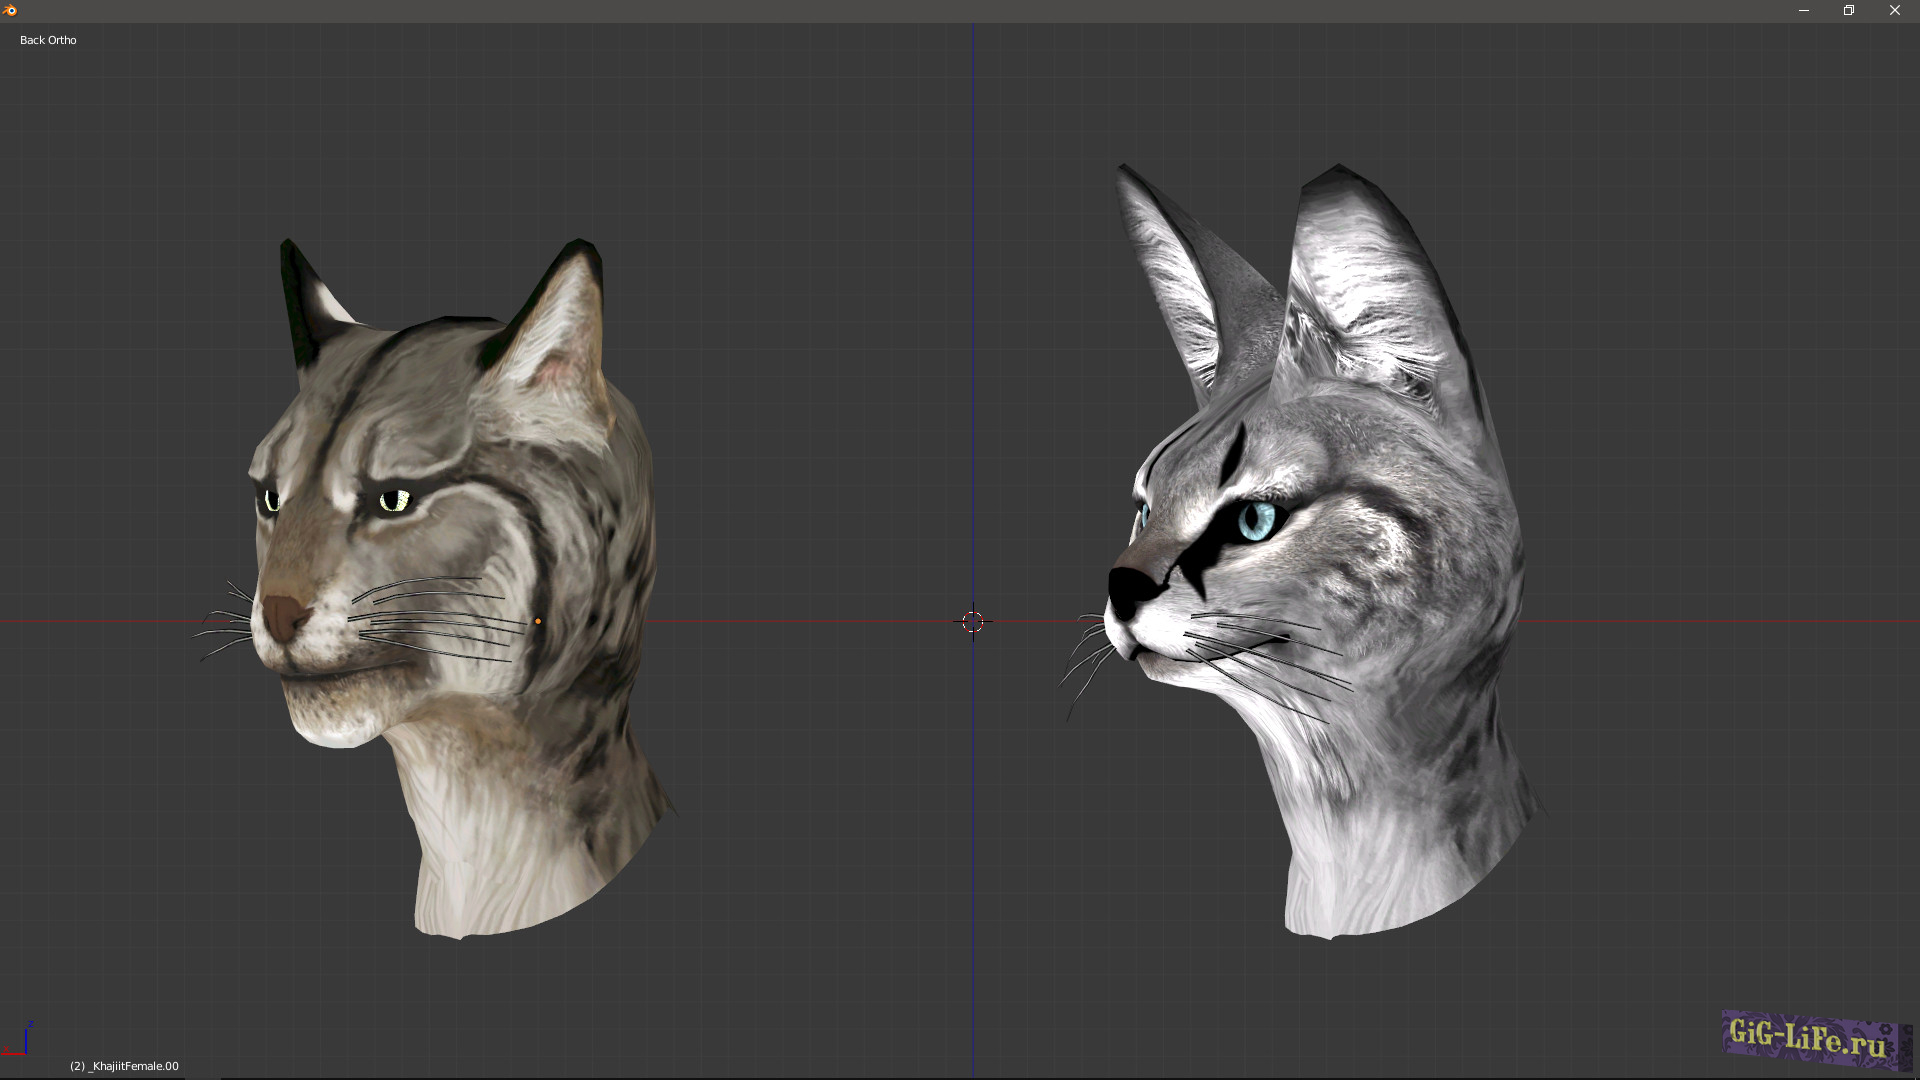Click the Blender logo icon in title bar
Image resolution: width=1920 pixels, height=1080 pixels.
tap(11, 10)
